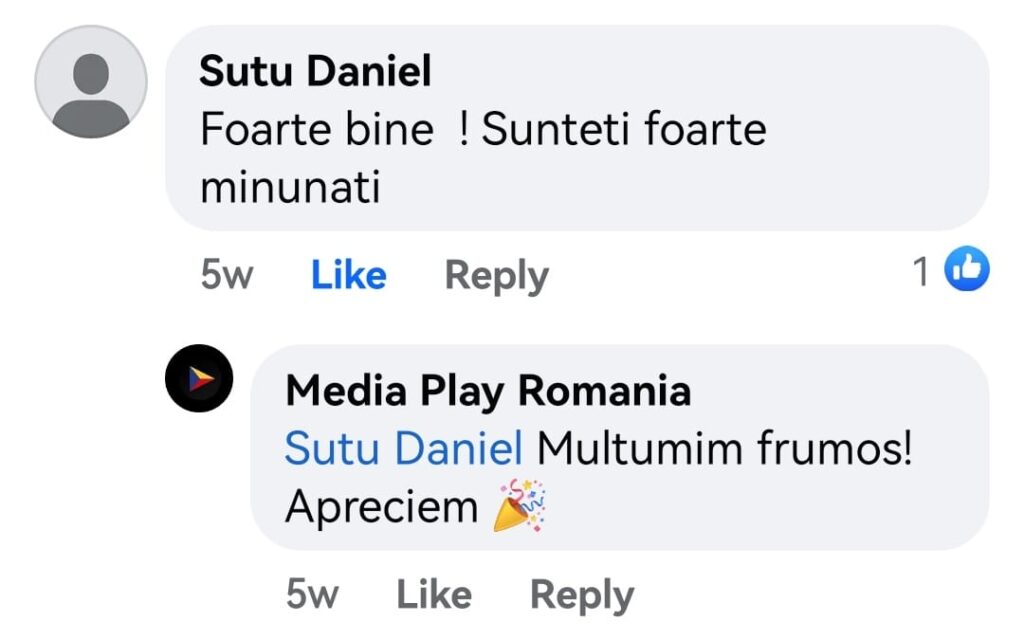Reply to Sutu Daniel's comment
The image size is (1024, 640).
(496, 275)
